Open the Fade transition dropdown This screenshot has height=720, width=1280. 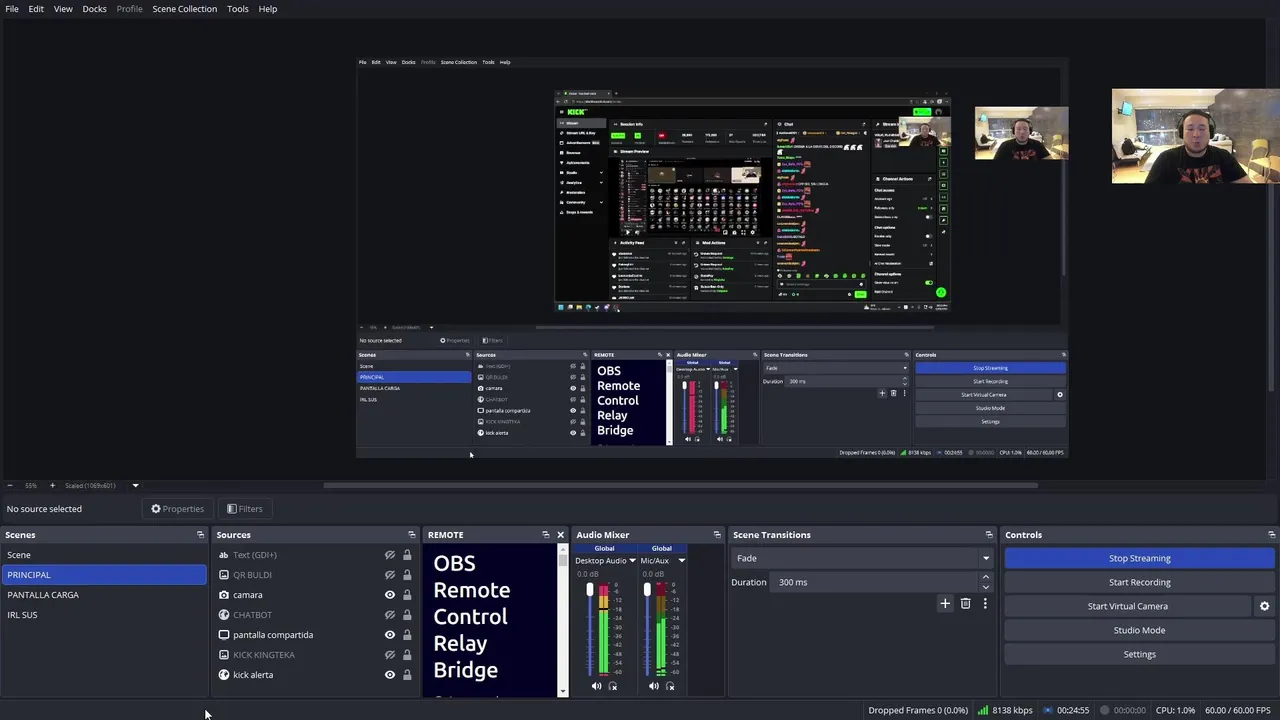(x=862, y=558)
